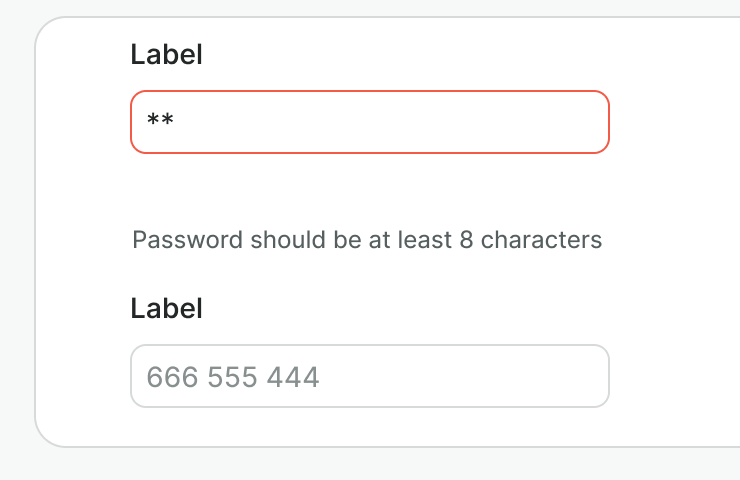Viewport: 740px width, 480px height.
Task: Click "8 characters" in the validation hint
Action: (531, 240)
